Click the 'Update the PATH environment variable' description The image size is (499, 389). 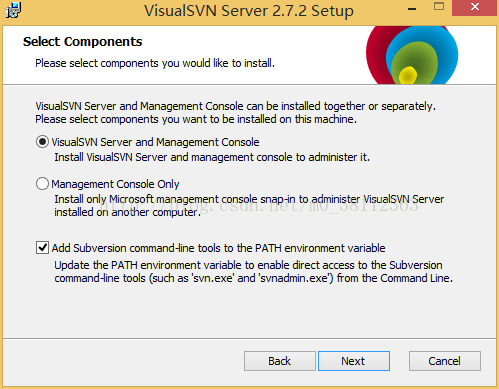[x=253, y=272]
